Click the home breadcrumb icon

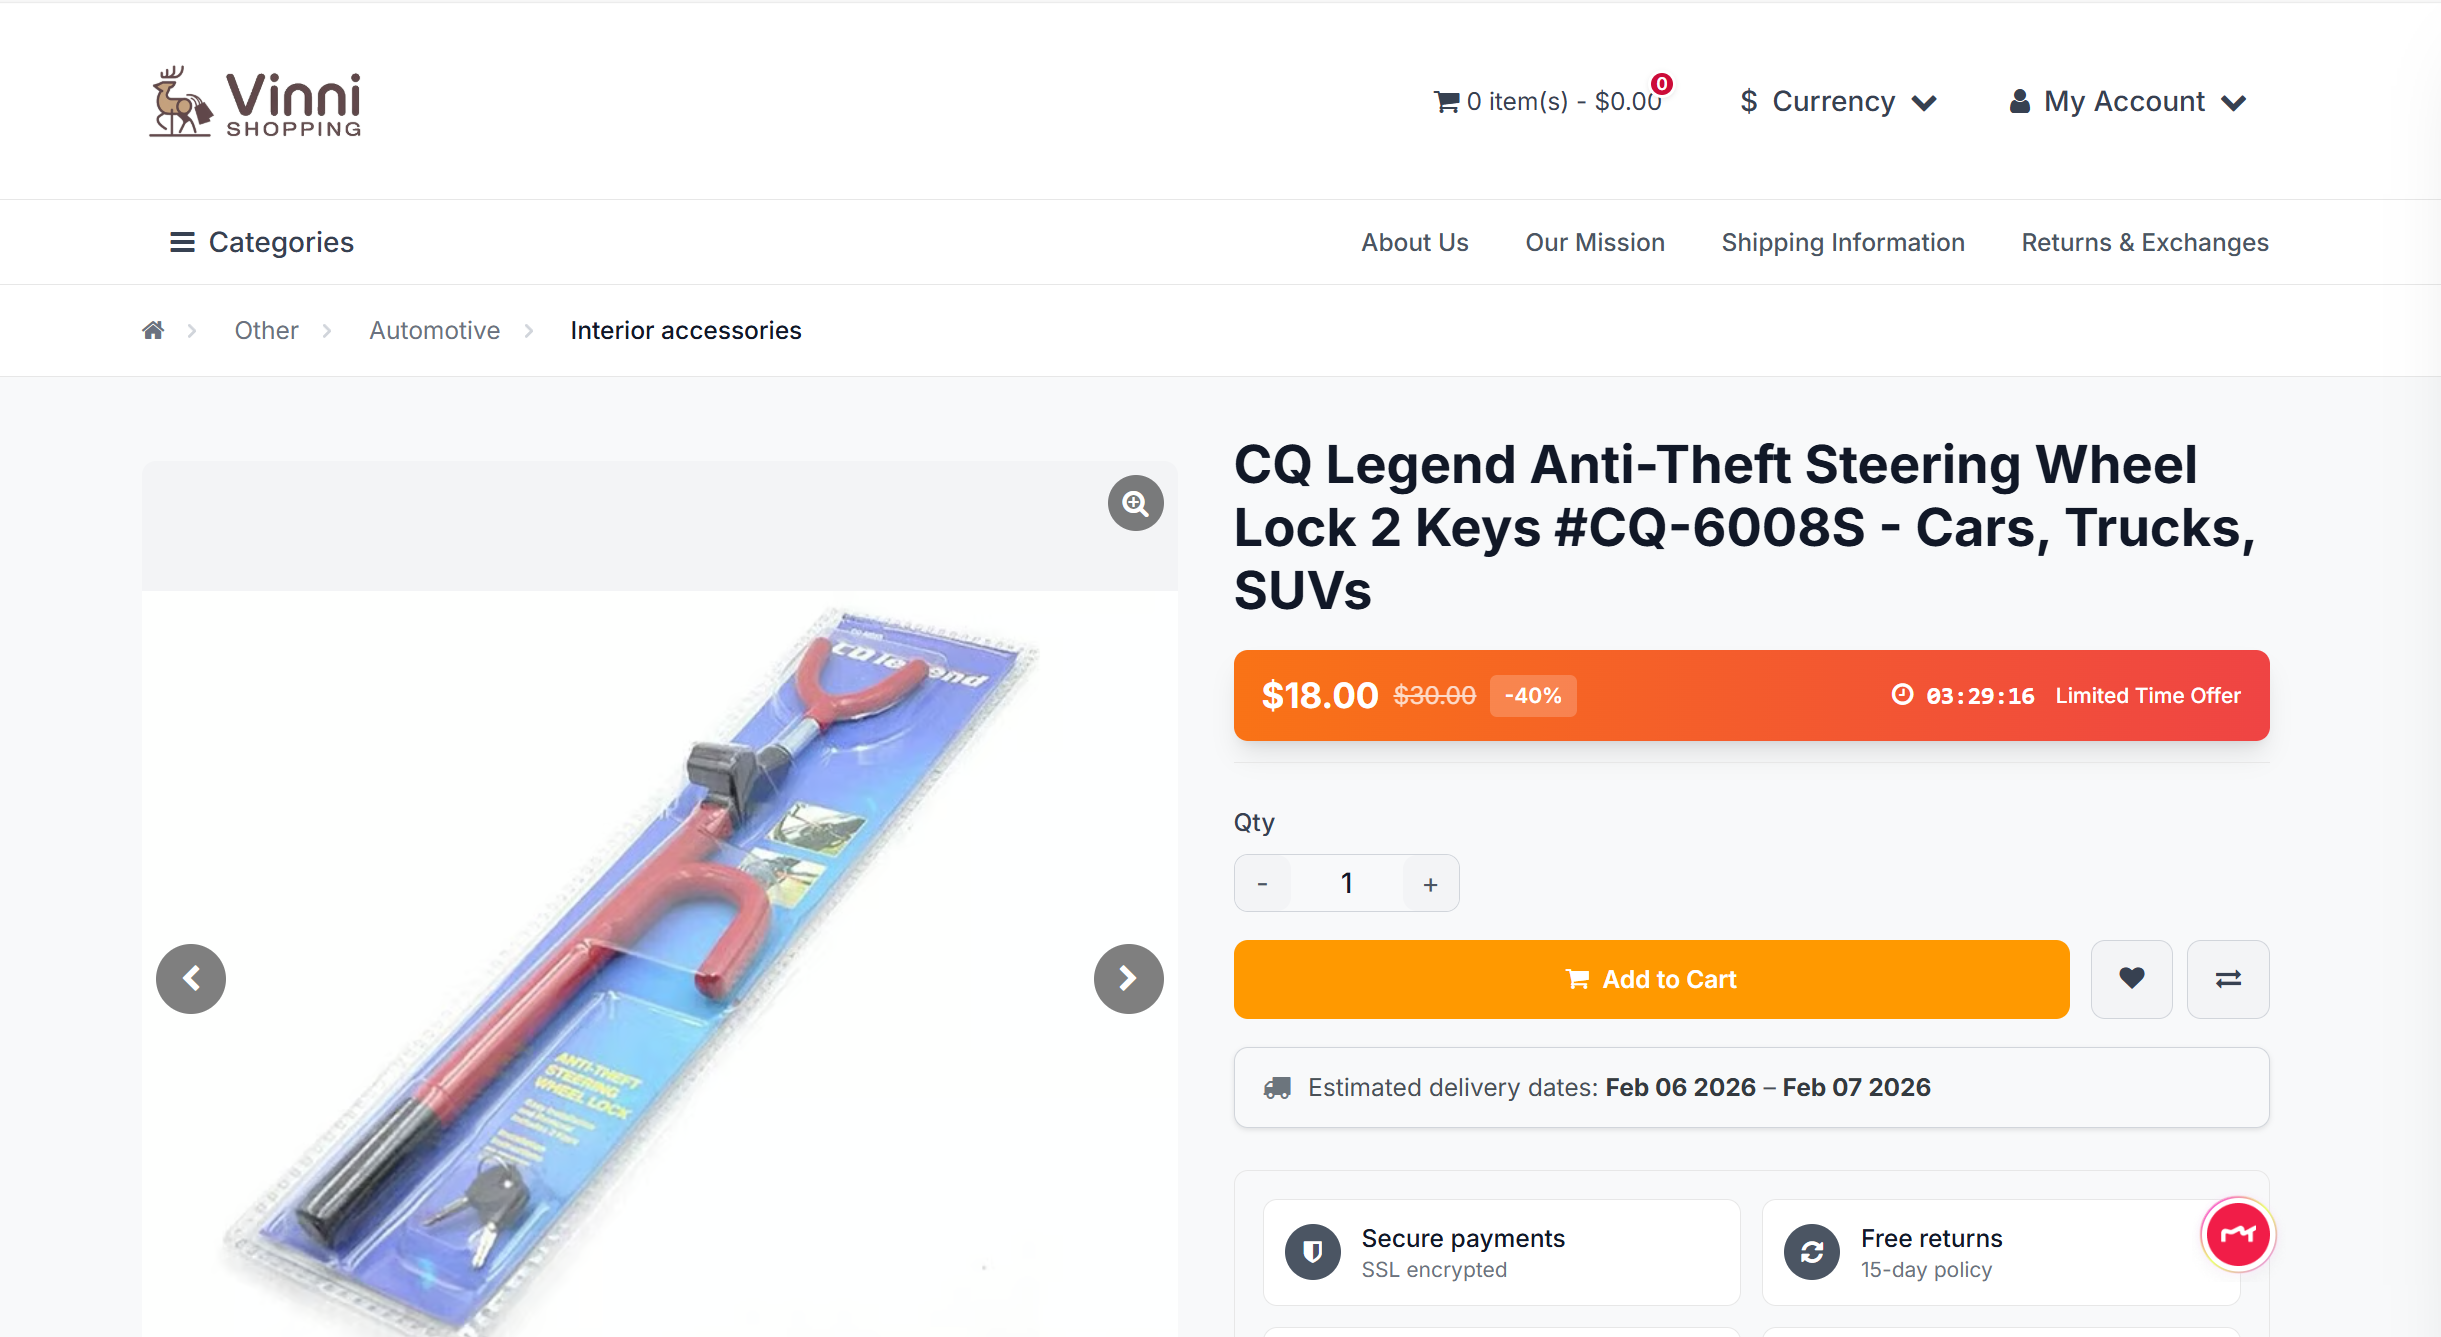[153, 331]
